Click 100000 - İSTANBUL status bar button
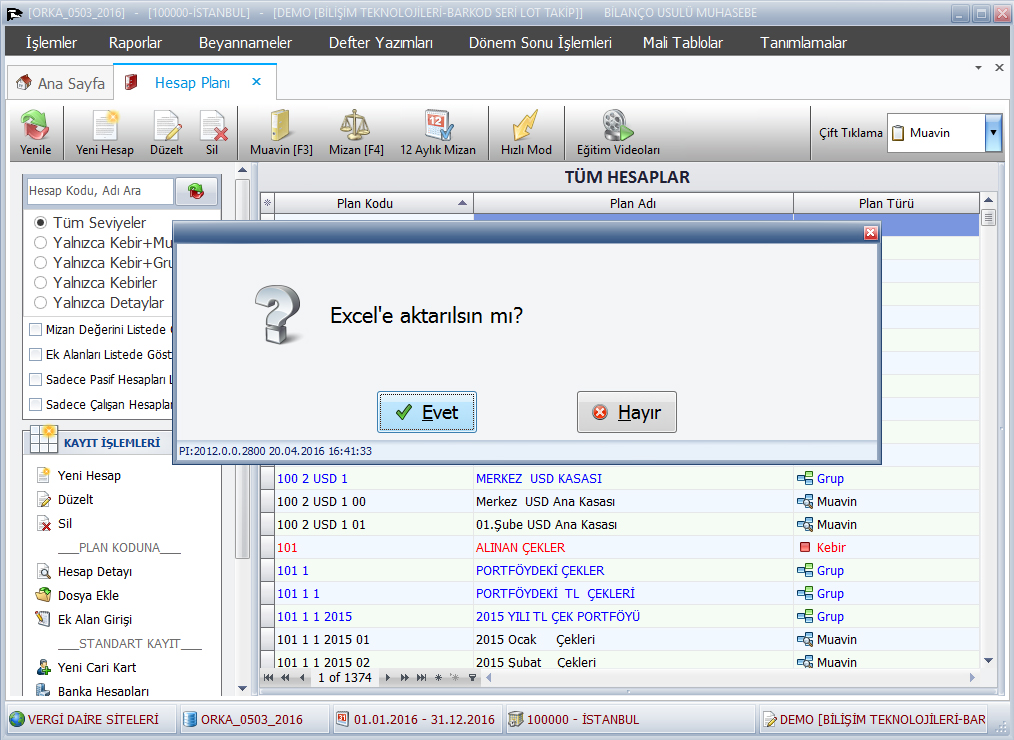1014x740 pixels. coord(631,719)
